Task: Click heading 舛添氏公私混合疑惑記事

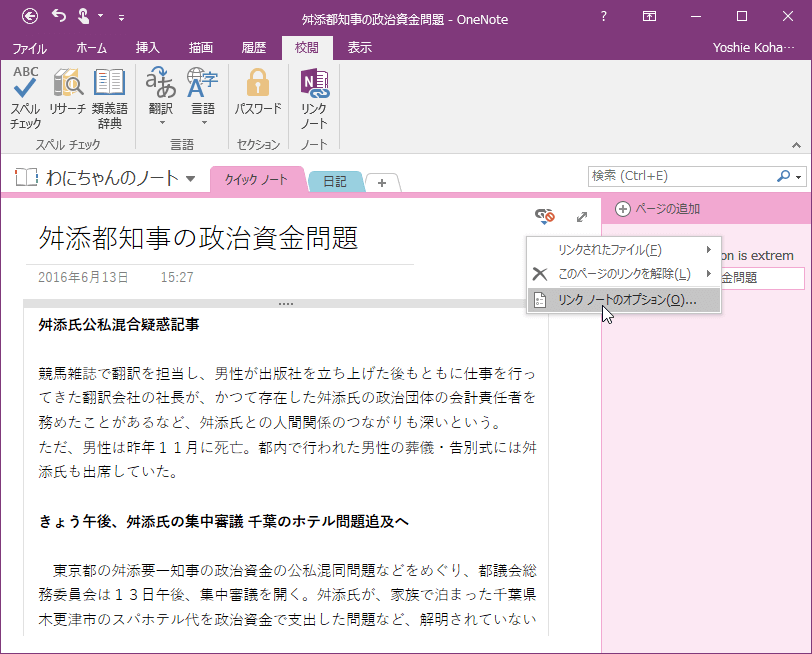Action: pyautogui.click(x=119, y=325)
